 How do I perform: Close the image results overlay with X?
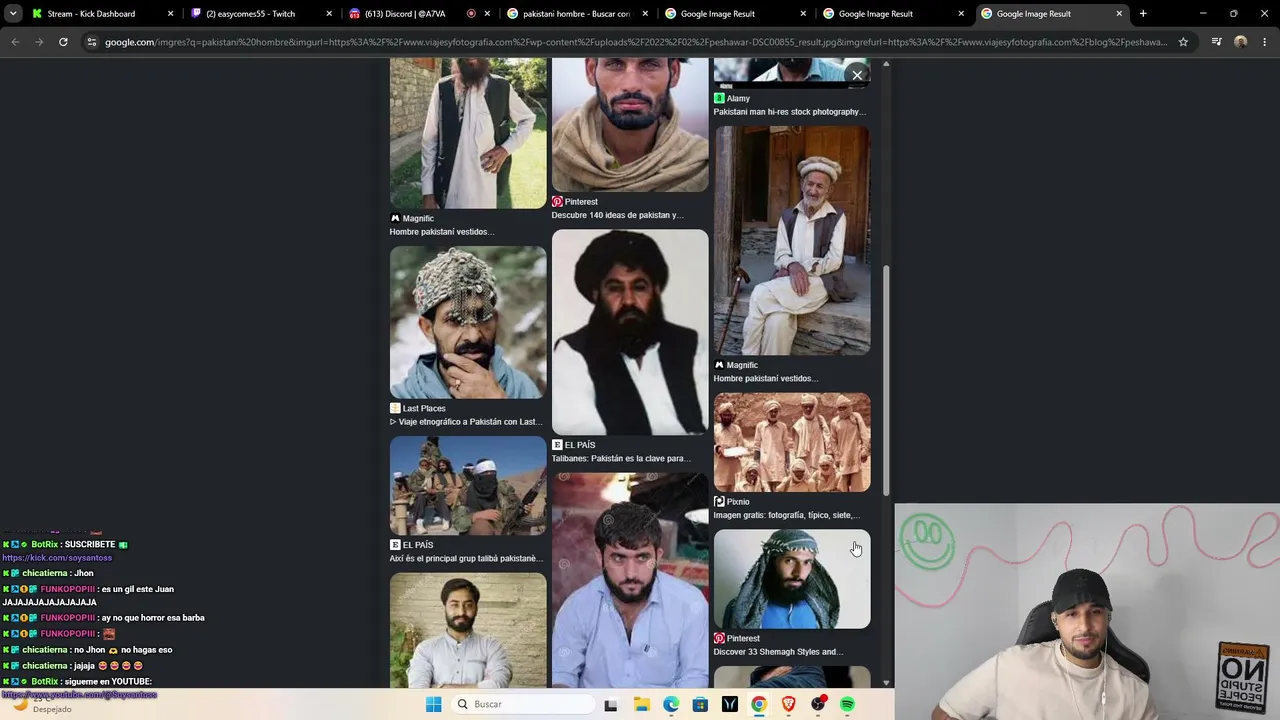click(857, 75)
